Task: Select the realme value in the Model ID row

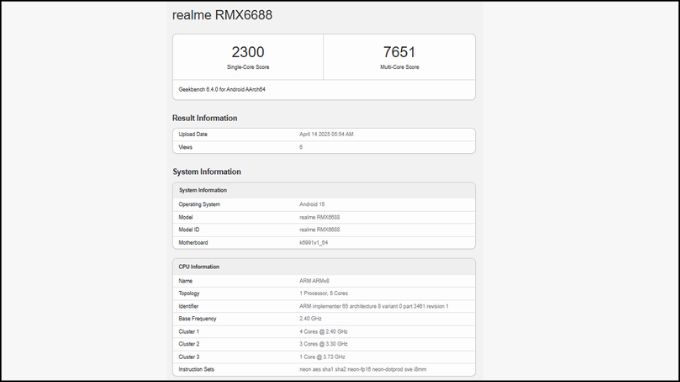Action: point(319,230)
